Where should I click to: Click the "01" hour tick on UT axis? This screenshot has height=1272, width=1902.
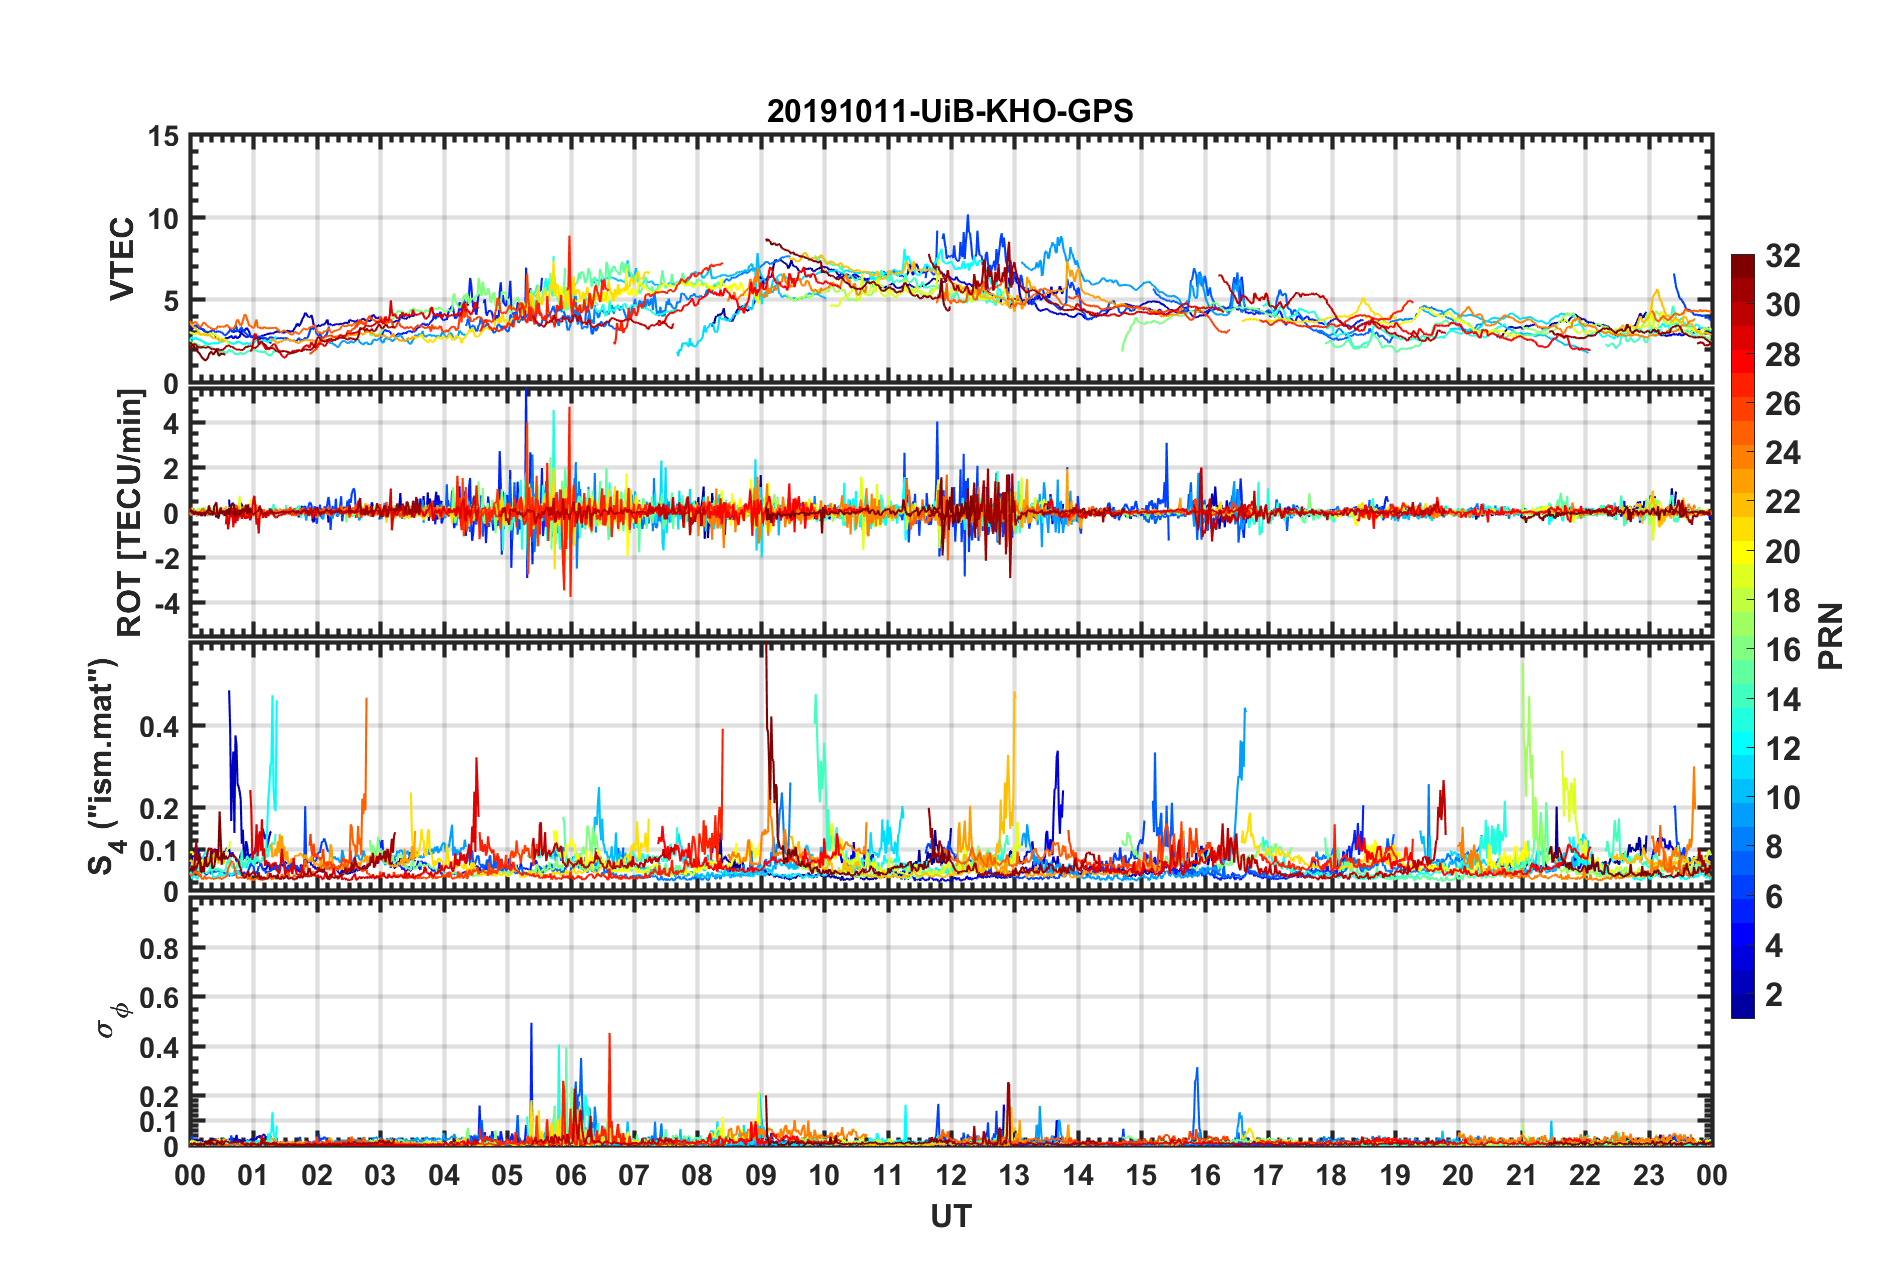click(x=253, y=1175)
